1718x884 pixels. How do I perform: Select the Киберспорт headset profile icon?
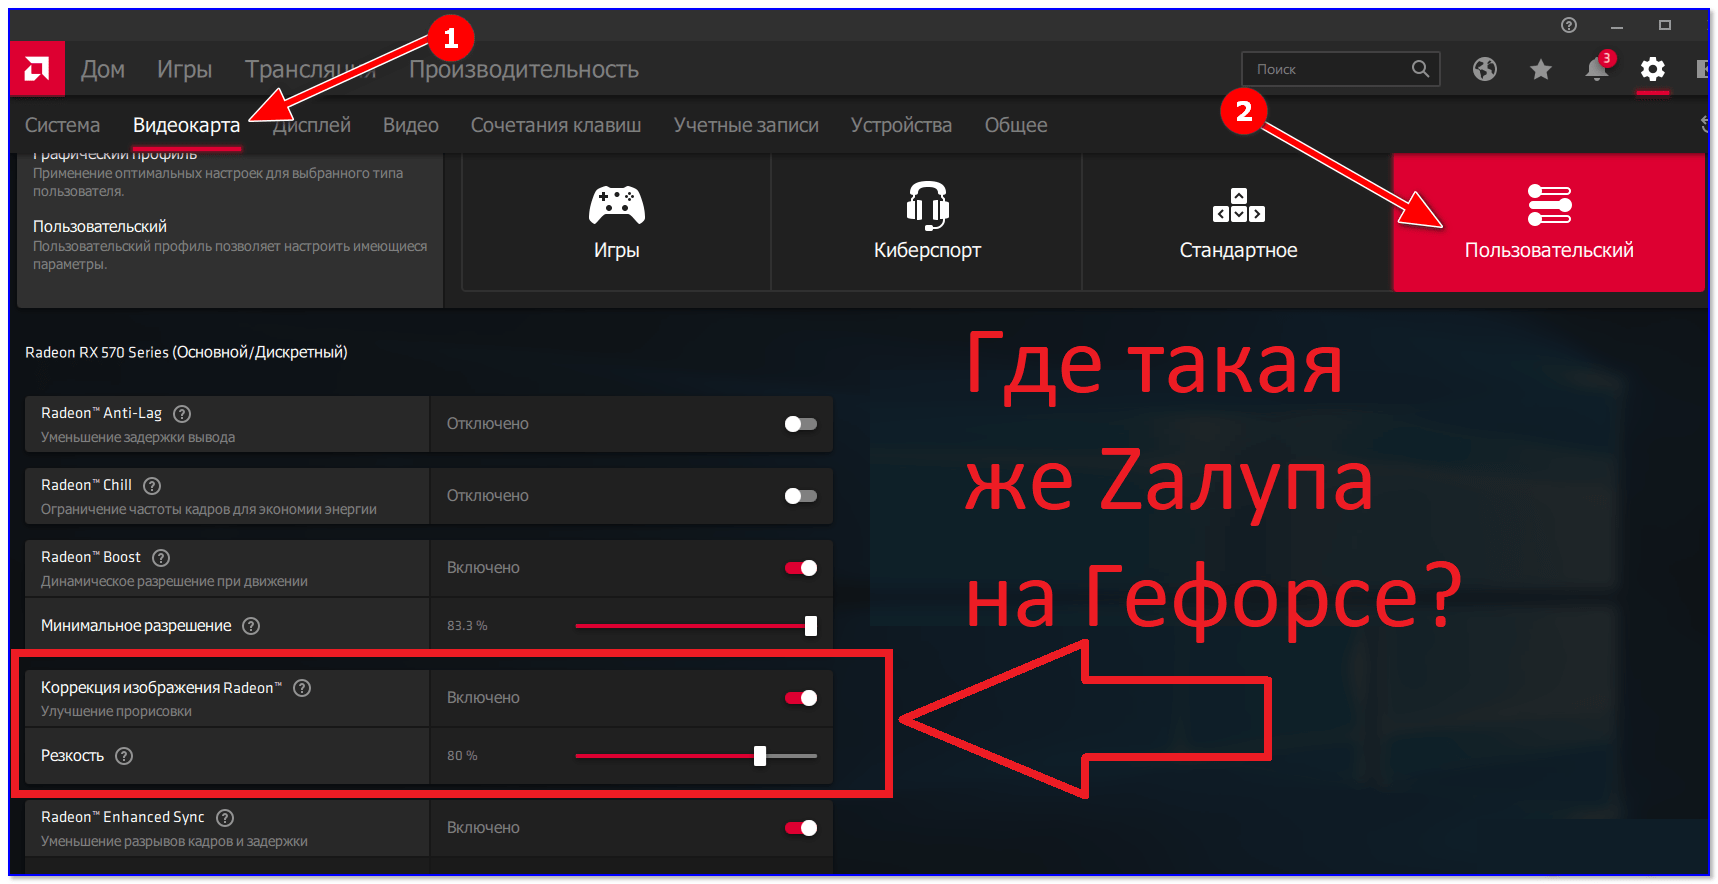[927, 205]
